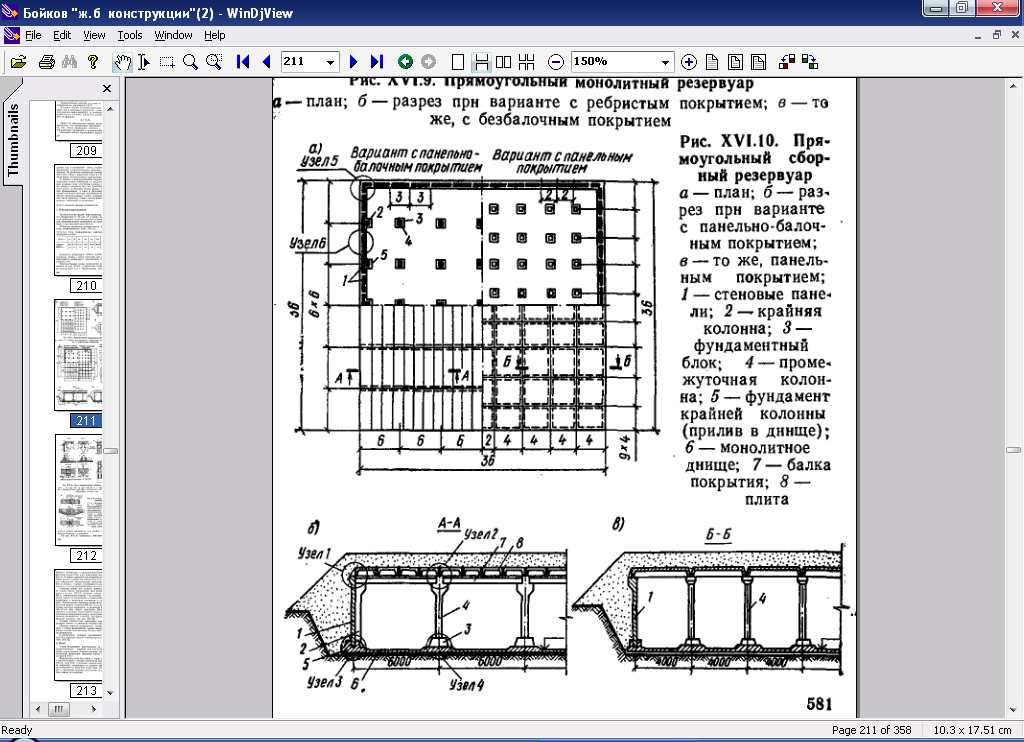
Task: Click the WinDjView icon in the menu bar
Action: coord(11,35)
